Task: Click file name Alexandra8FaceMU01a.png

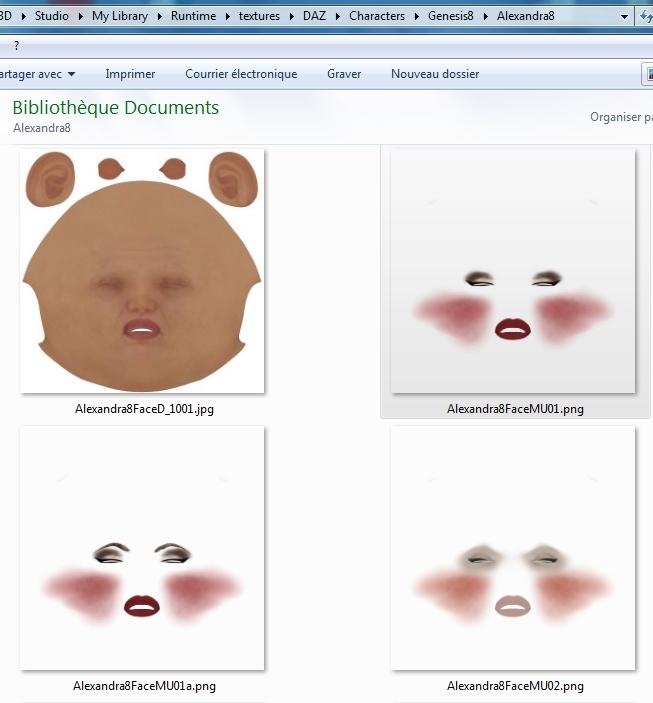Action: click(144, 686)
